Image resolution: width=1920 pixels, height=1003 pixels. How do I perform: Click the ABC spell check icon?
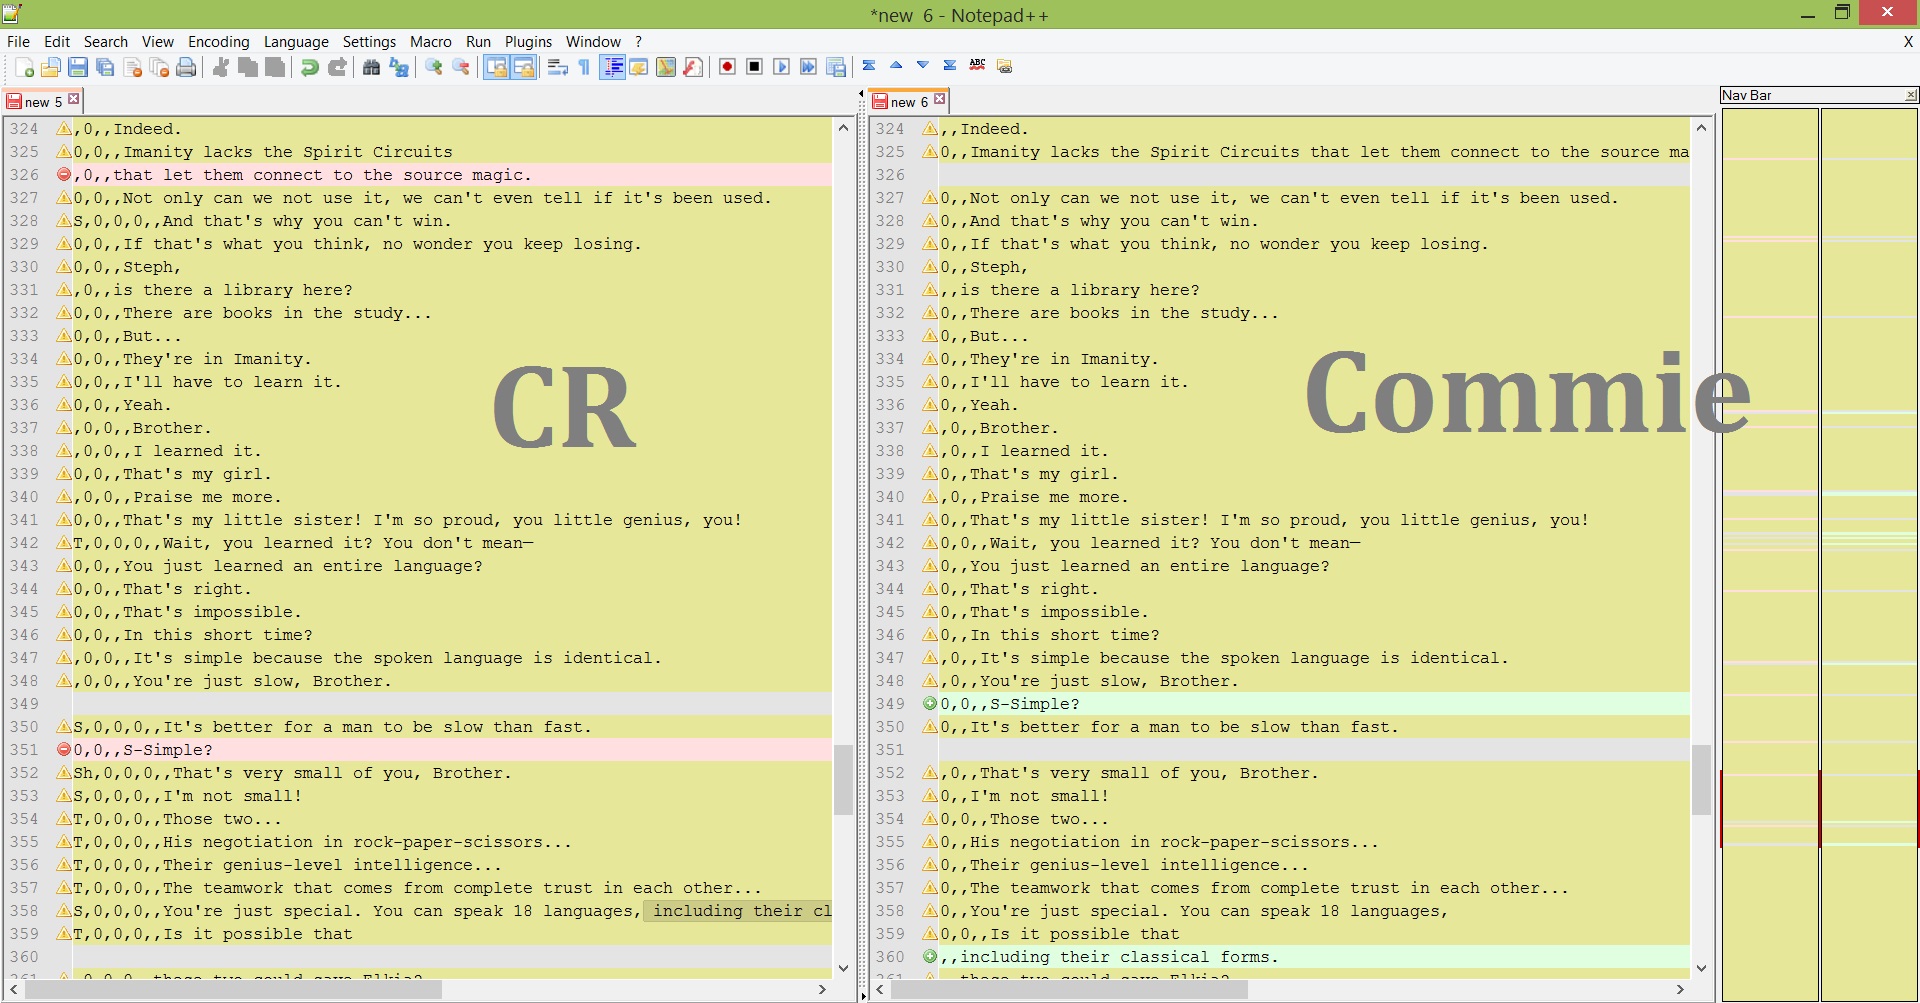(977, 66)
